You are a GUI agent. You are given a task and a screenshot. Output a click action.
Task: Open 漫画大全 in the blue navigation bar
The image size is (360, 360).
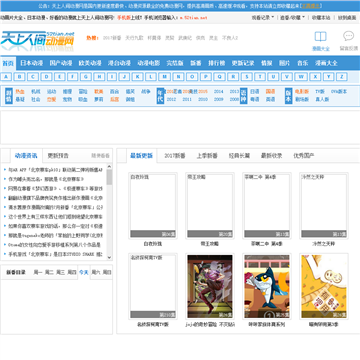tap(326, 63)
